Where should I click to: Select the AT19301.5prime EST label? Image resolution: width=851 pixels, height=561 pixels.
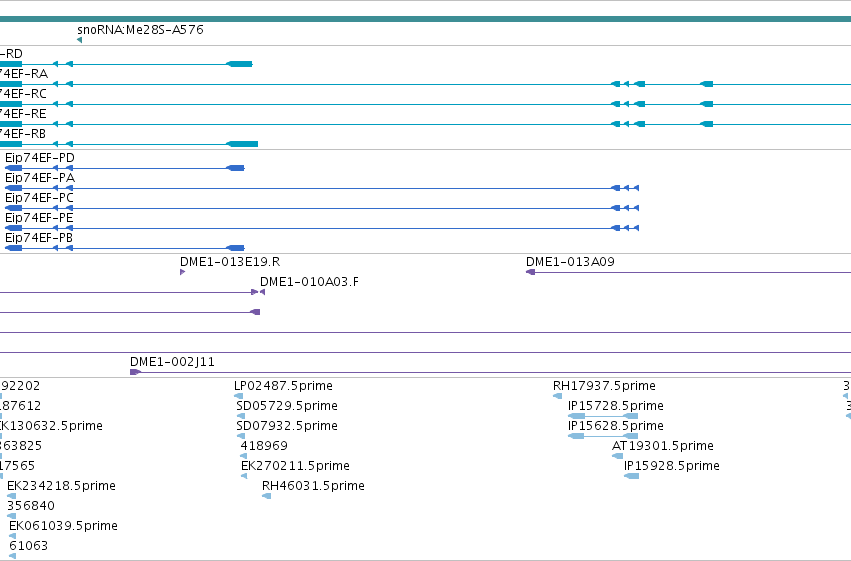coord(663,446)
